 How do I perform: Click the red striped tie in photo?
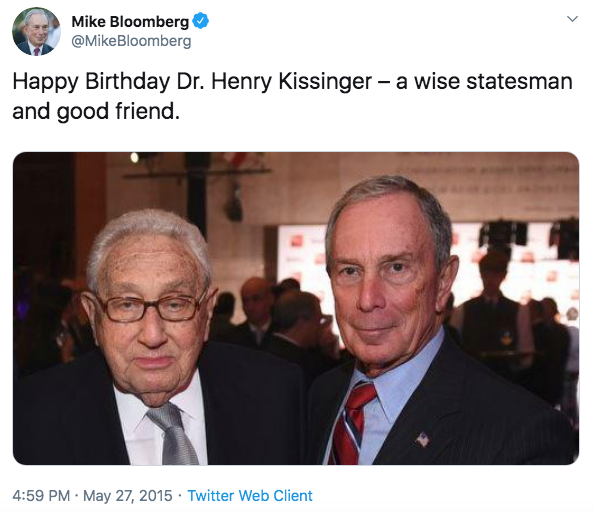(x=352, y=423)
